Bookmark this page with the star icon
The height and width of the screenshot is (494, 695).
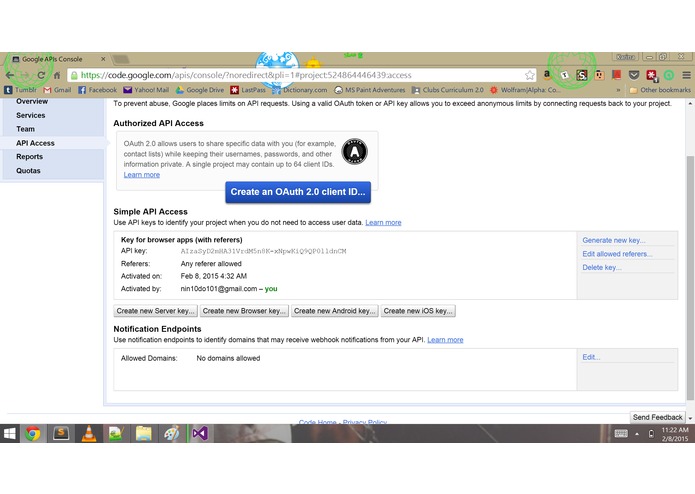(529, 75)
